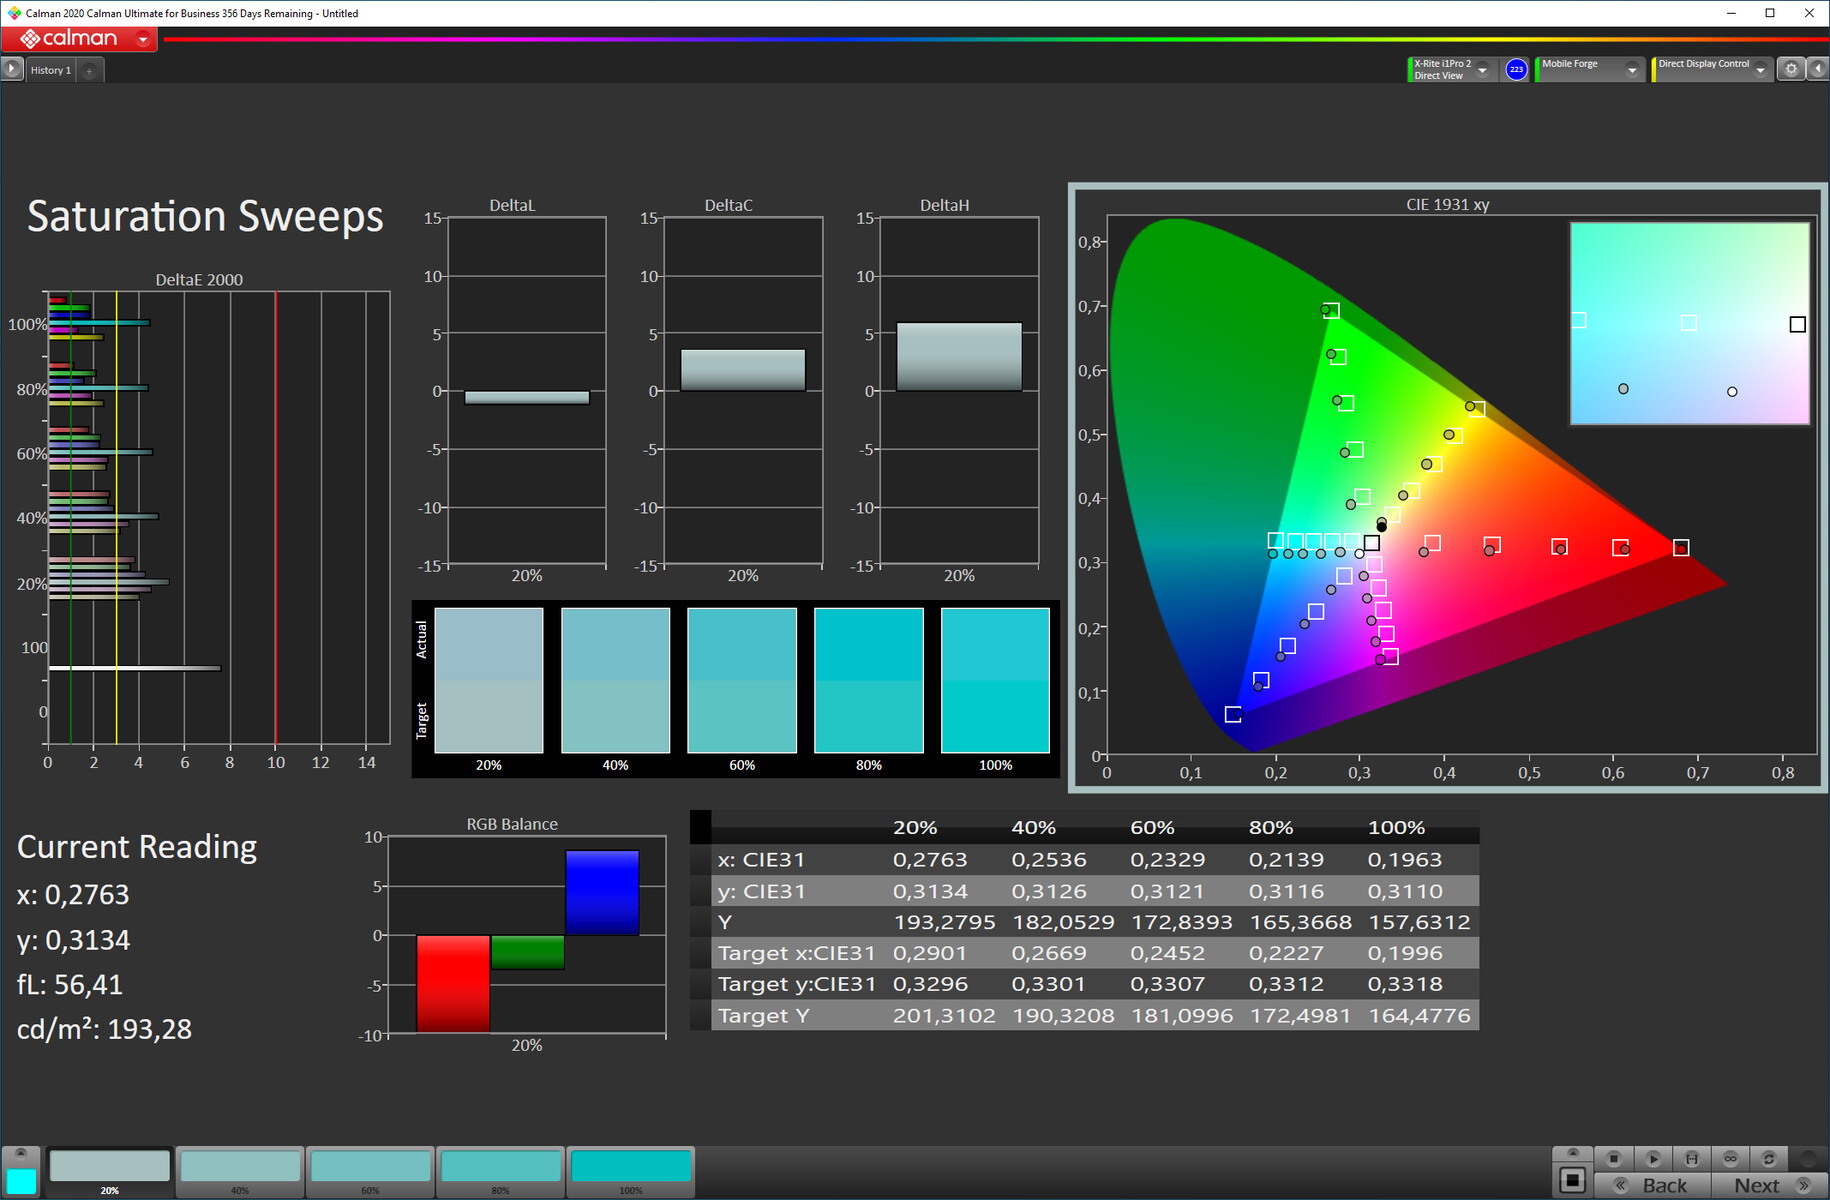Image resolution: width=1830 pixels, height=1200 pixels.
Task: Click the white 100 bar in DeltaE 2000 chart
Action: coord(134,668)
